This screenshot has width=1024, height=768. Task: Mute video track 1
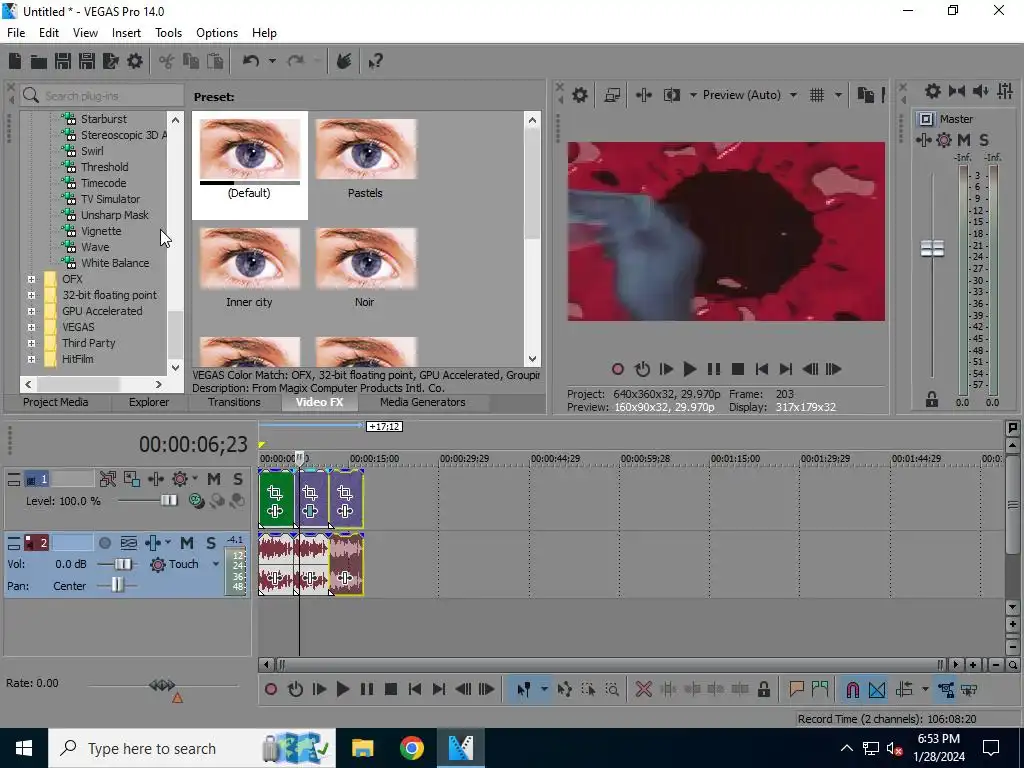(214, 479)
